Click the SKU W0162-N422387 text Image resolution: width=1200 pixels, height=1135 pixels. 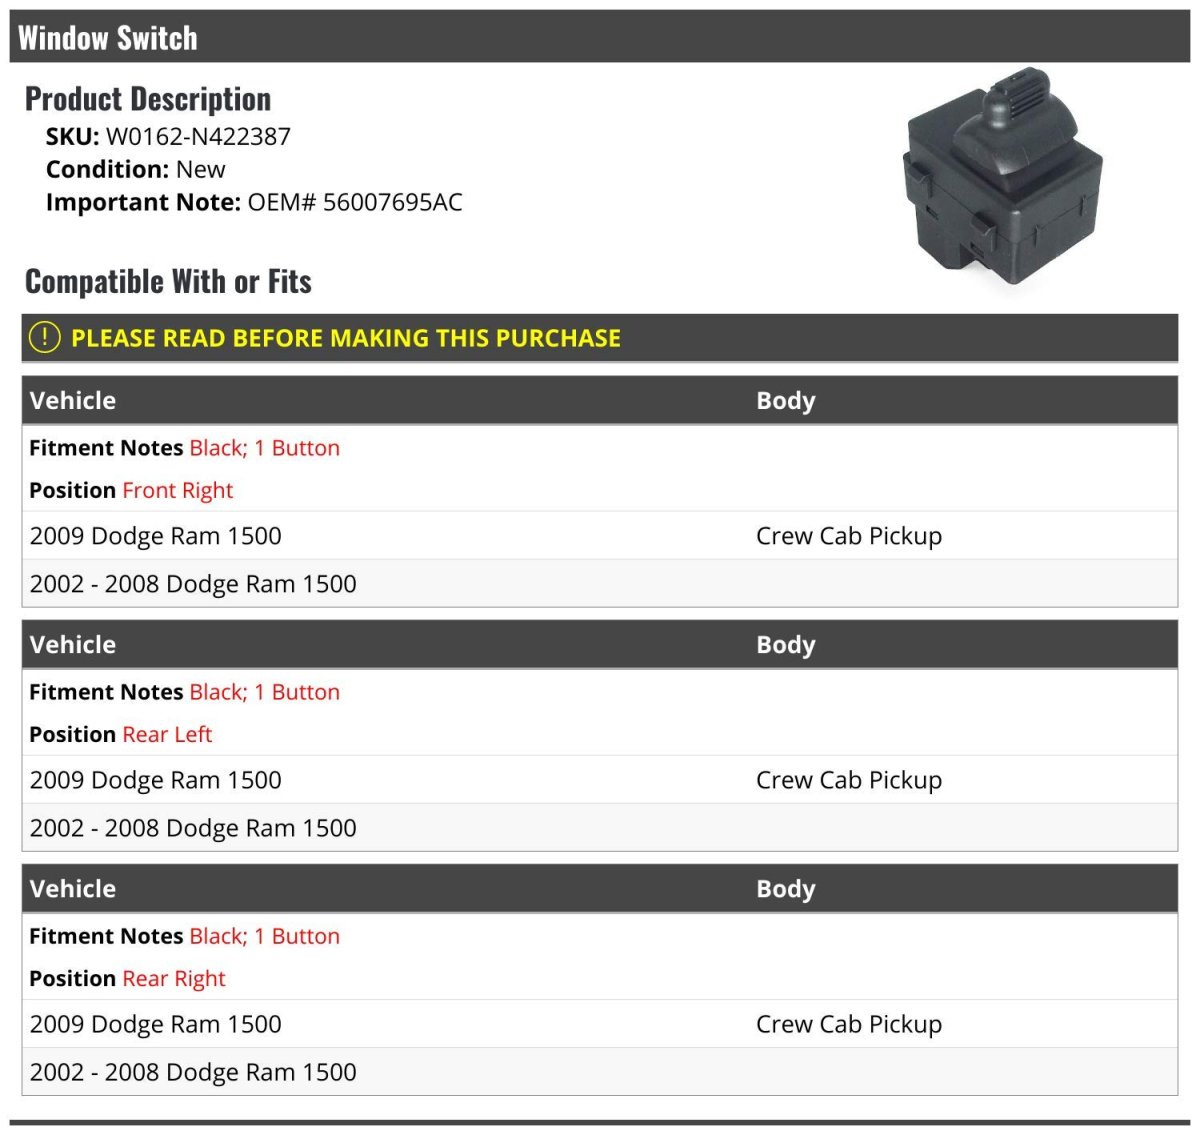tap(168, 137)
